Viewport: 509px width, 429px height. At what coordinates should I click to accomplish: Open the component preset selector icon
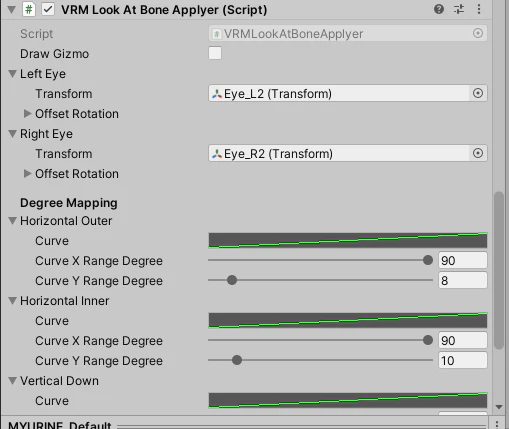pos(459,9)
